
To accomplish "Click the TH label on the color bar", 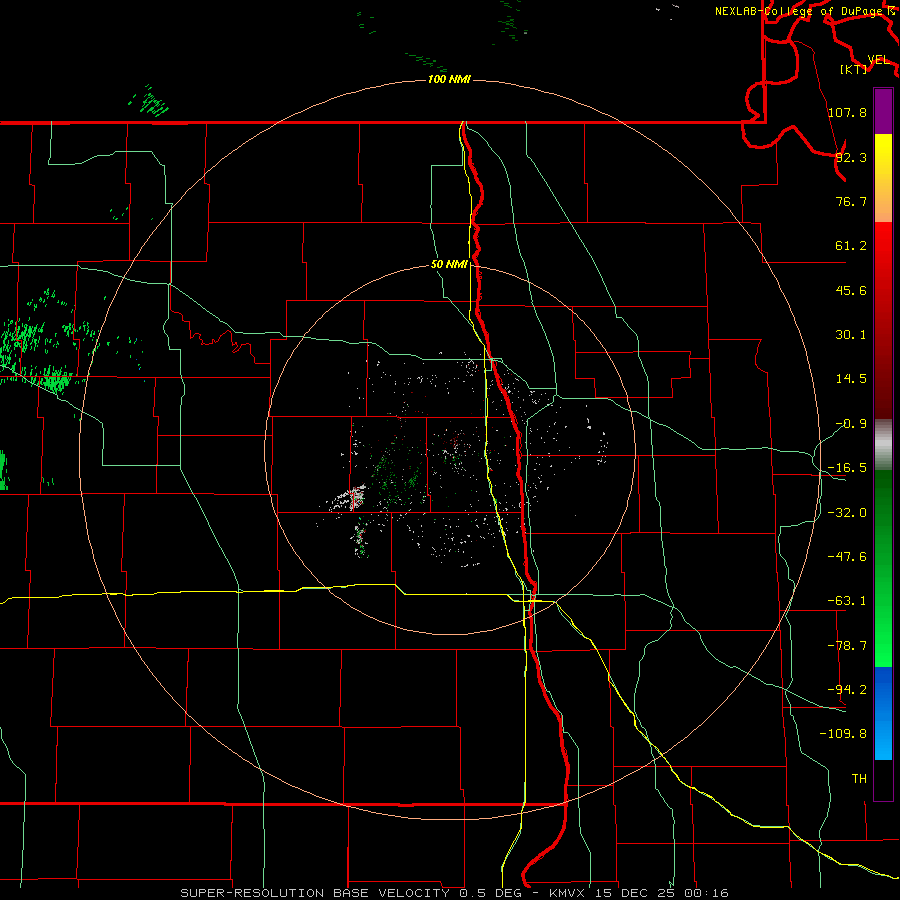I will pos(859,779).
